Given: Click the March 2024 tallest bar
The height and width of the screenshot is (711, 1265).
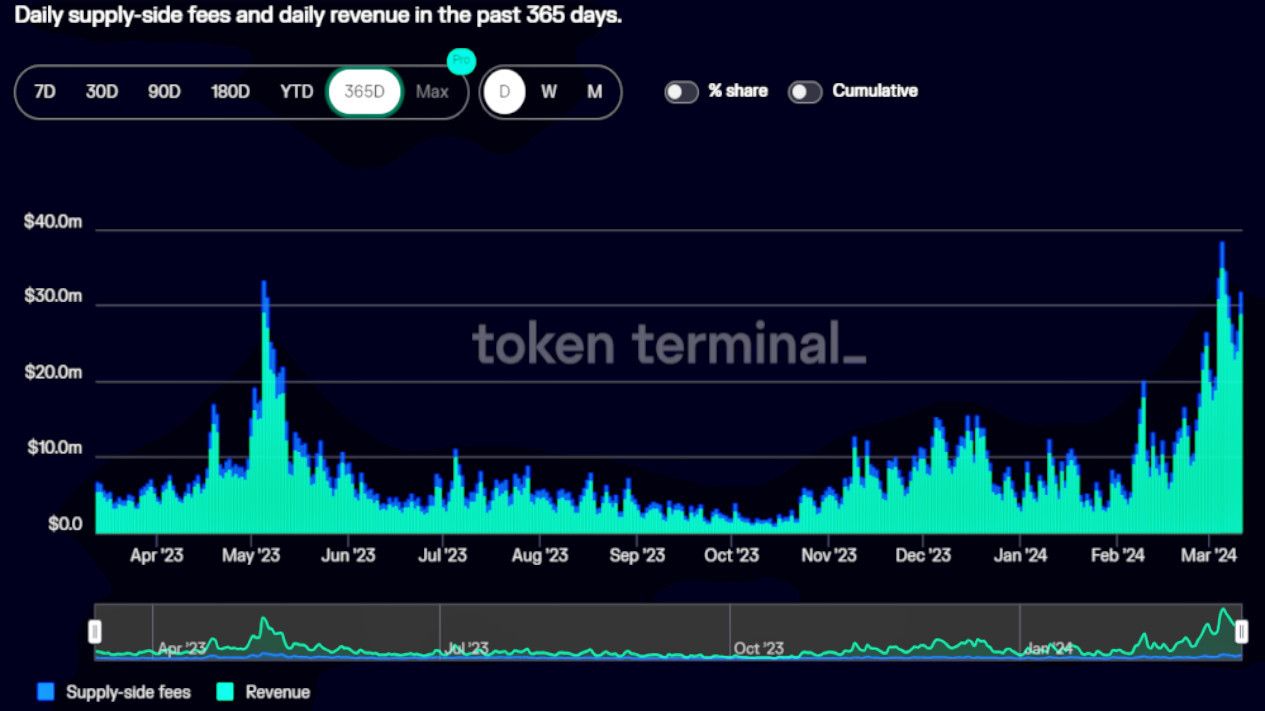Looking at the screenshot, I should [x=1222, y=388].
